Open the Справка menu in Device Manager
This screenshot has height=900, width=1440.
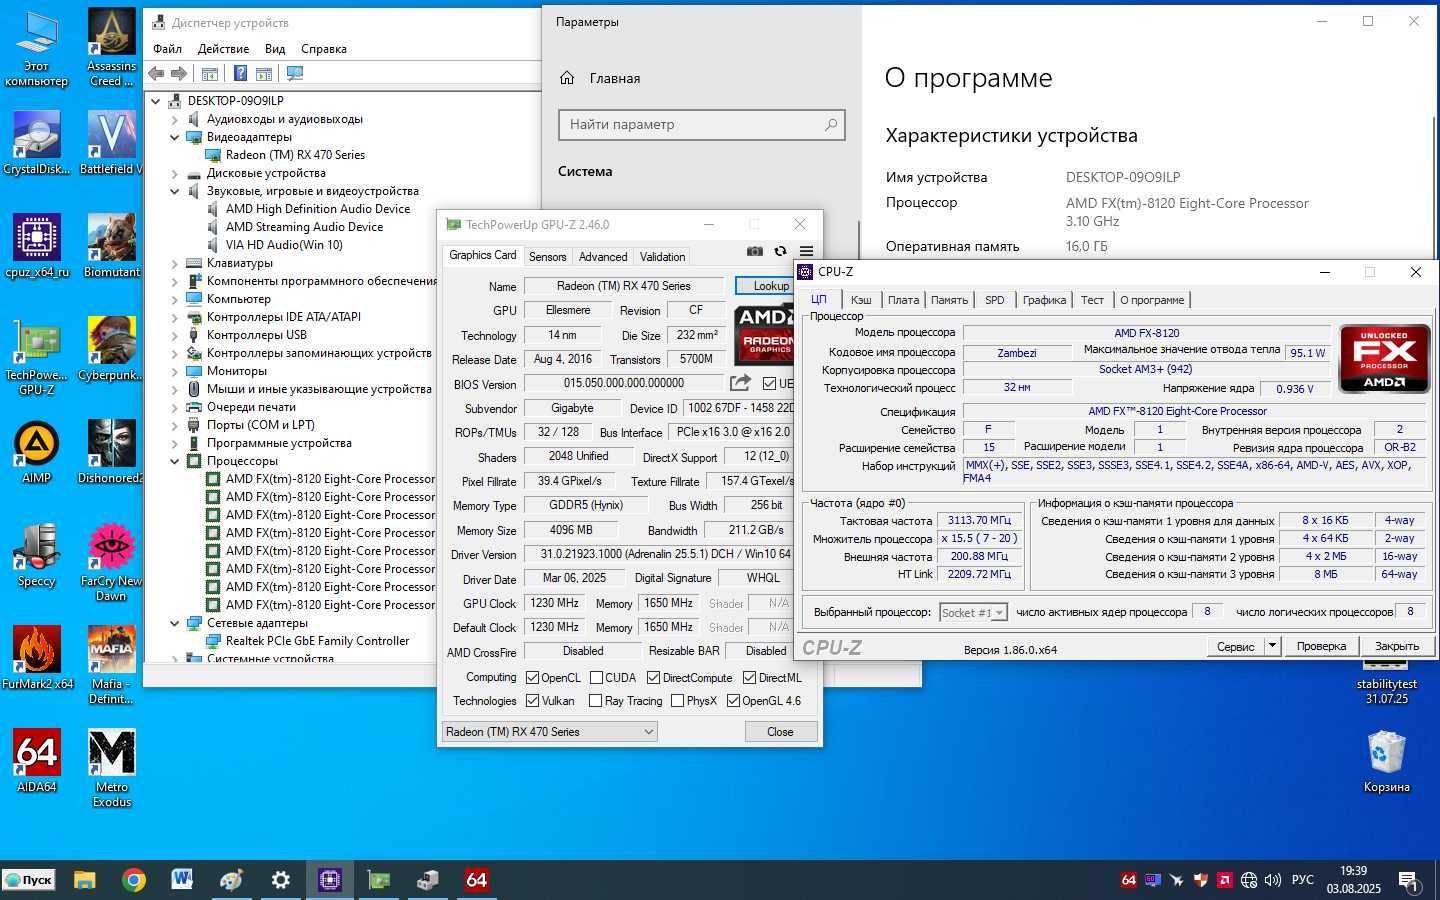324,48
